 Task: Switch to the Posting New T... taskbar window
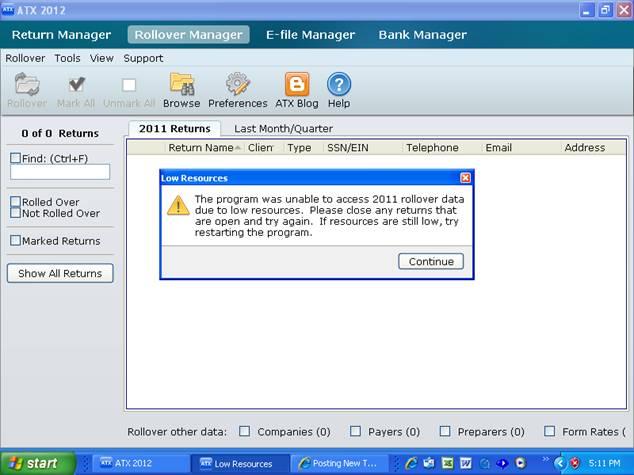pos(340,463)
